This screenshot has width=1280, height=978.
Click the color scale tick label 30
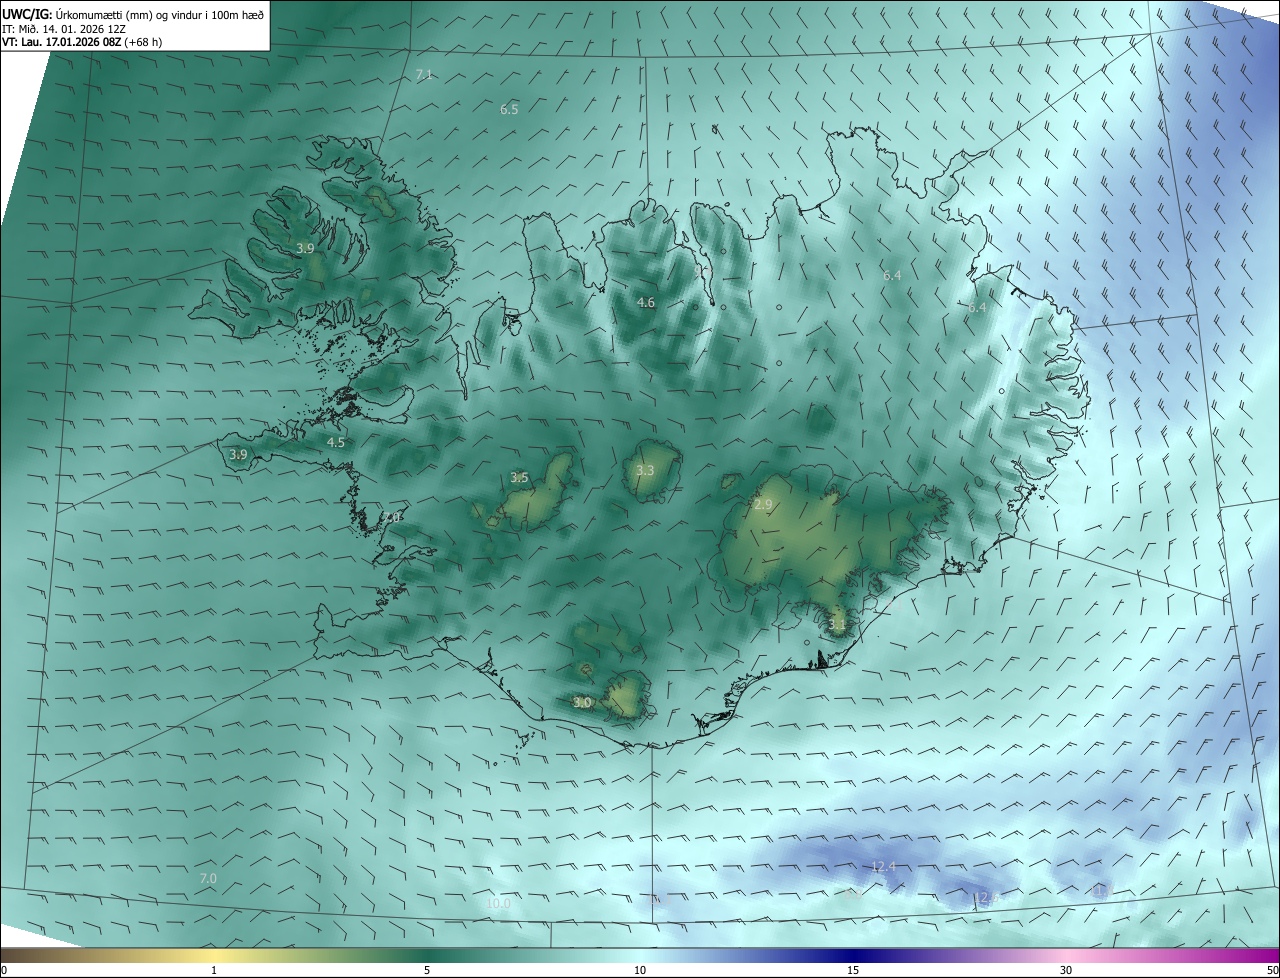pyautogui.click(x=1066, y=970)
